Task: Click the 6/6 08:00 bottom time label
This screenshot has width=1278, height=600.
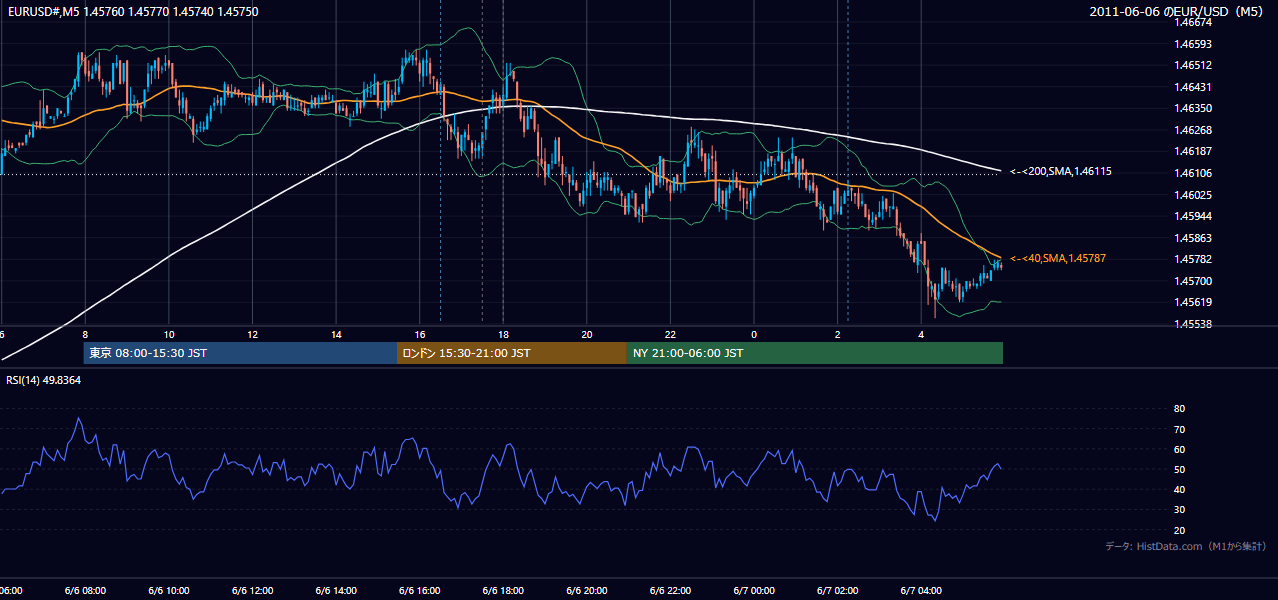Action: click(x=85, y=590)
